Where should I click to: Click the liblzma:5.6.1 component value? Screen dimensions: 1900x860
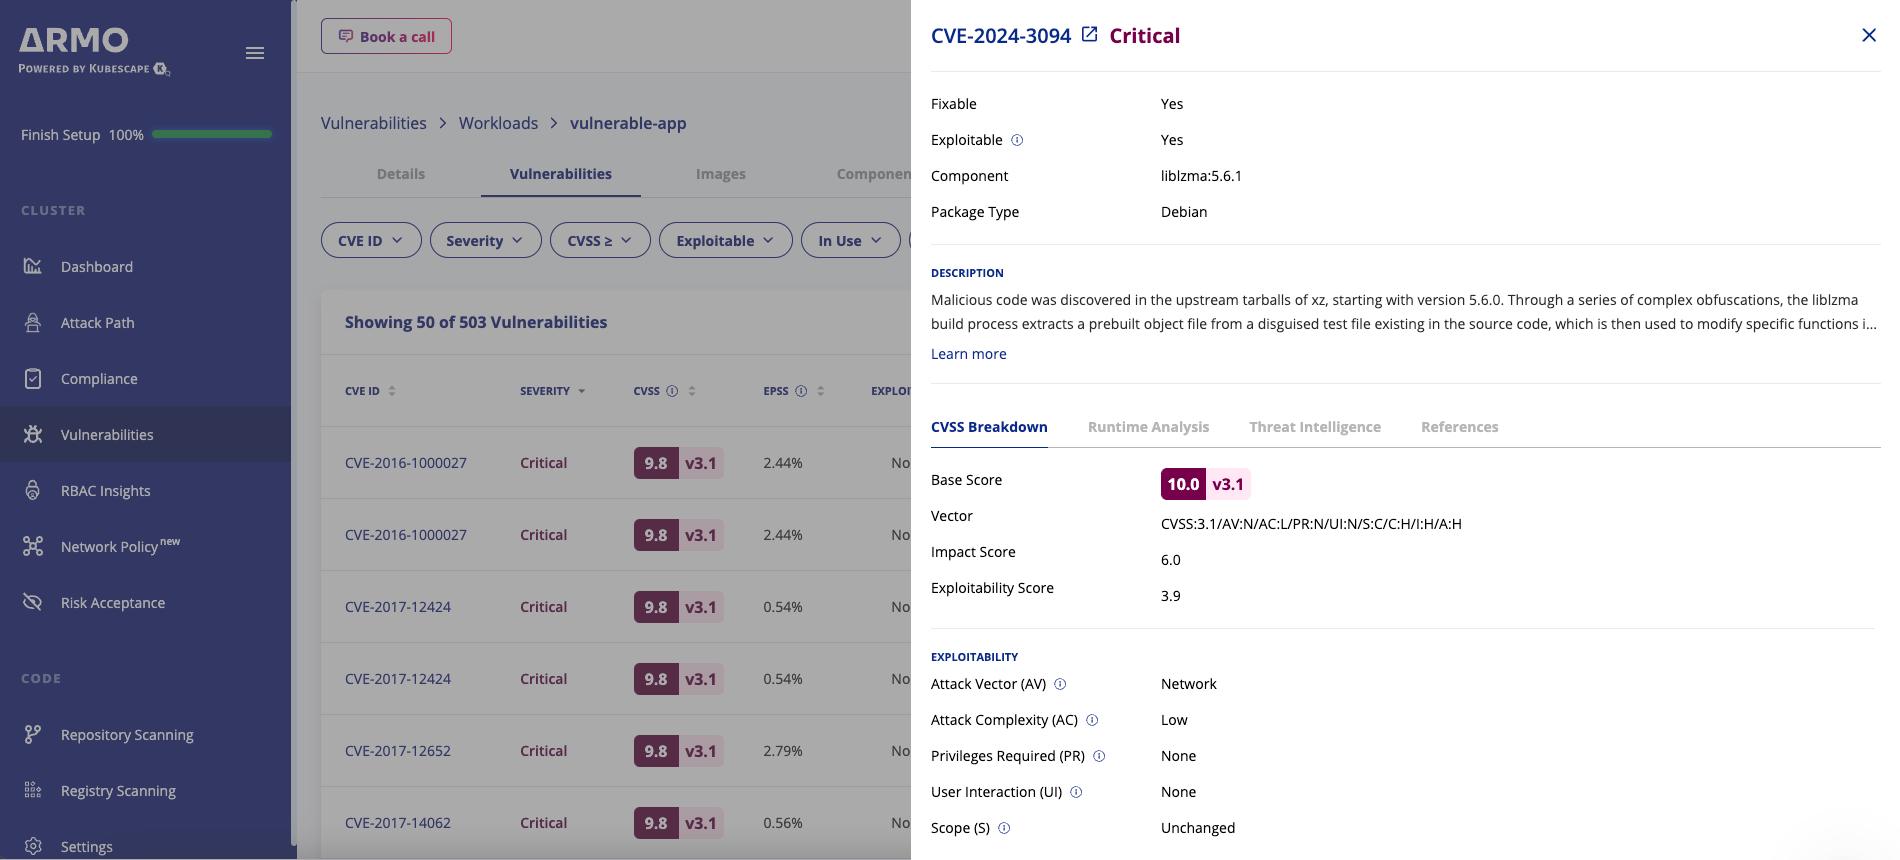[1201, 176]
